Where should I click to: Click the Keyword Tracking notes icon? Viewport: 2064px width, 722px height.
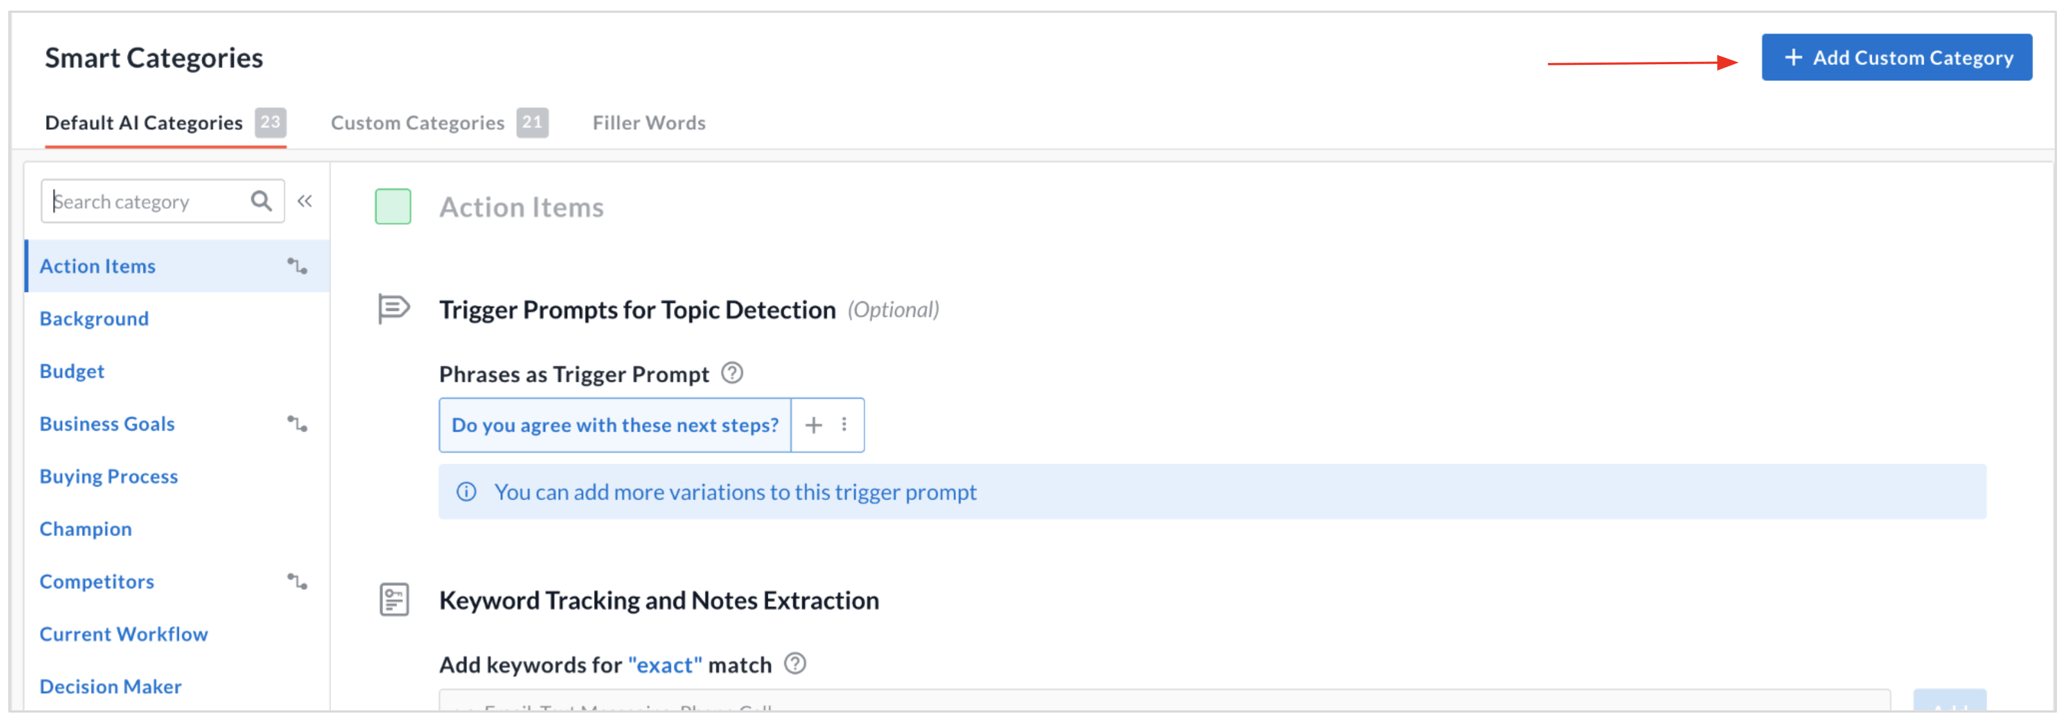tap(393, 599)
